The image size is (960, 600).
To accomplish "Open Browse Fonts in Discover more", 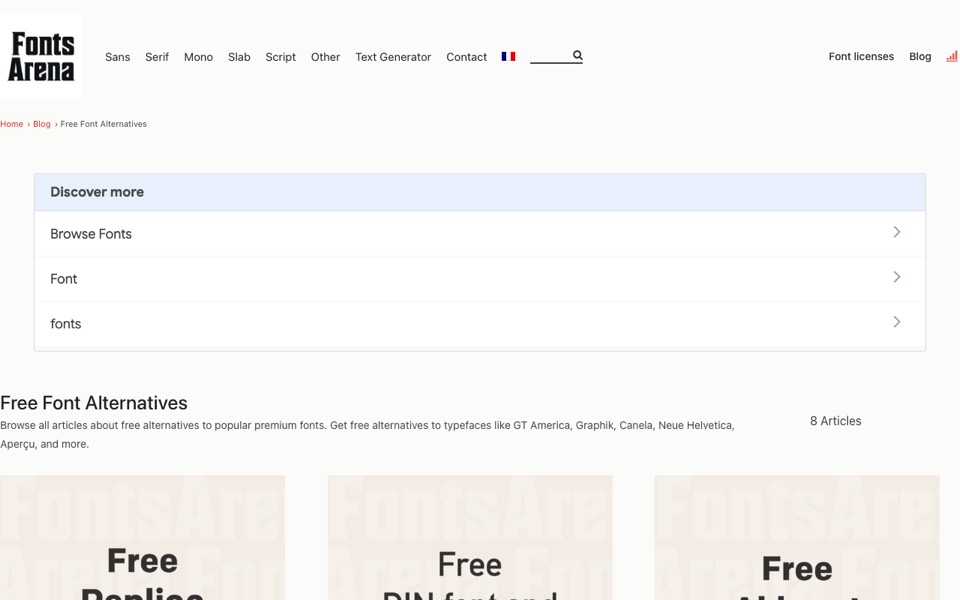I will coord(480,234).
